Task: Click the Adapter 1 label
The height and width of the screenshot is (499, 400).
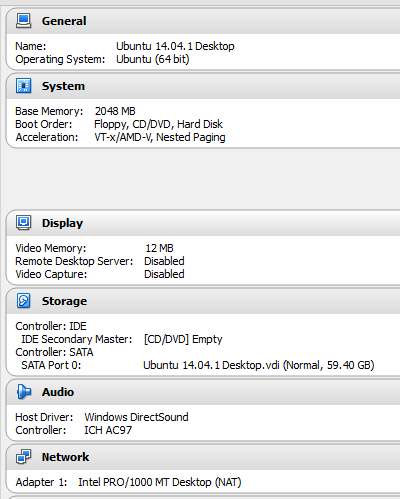Action: coord(41,482)
